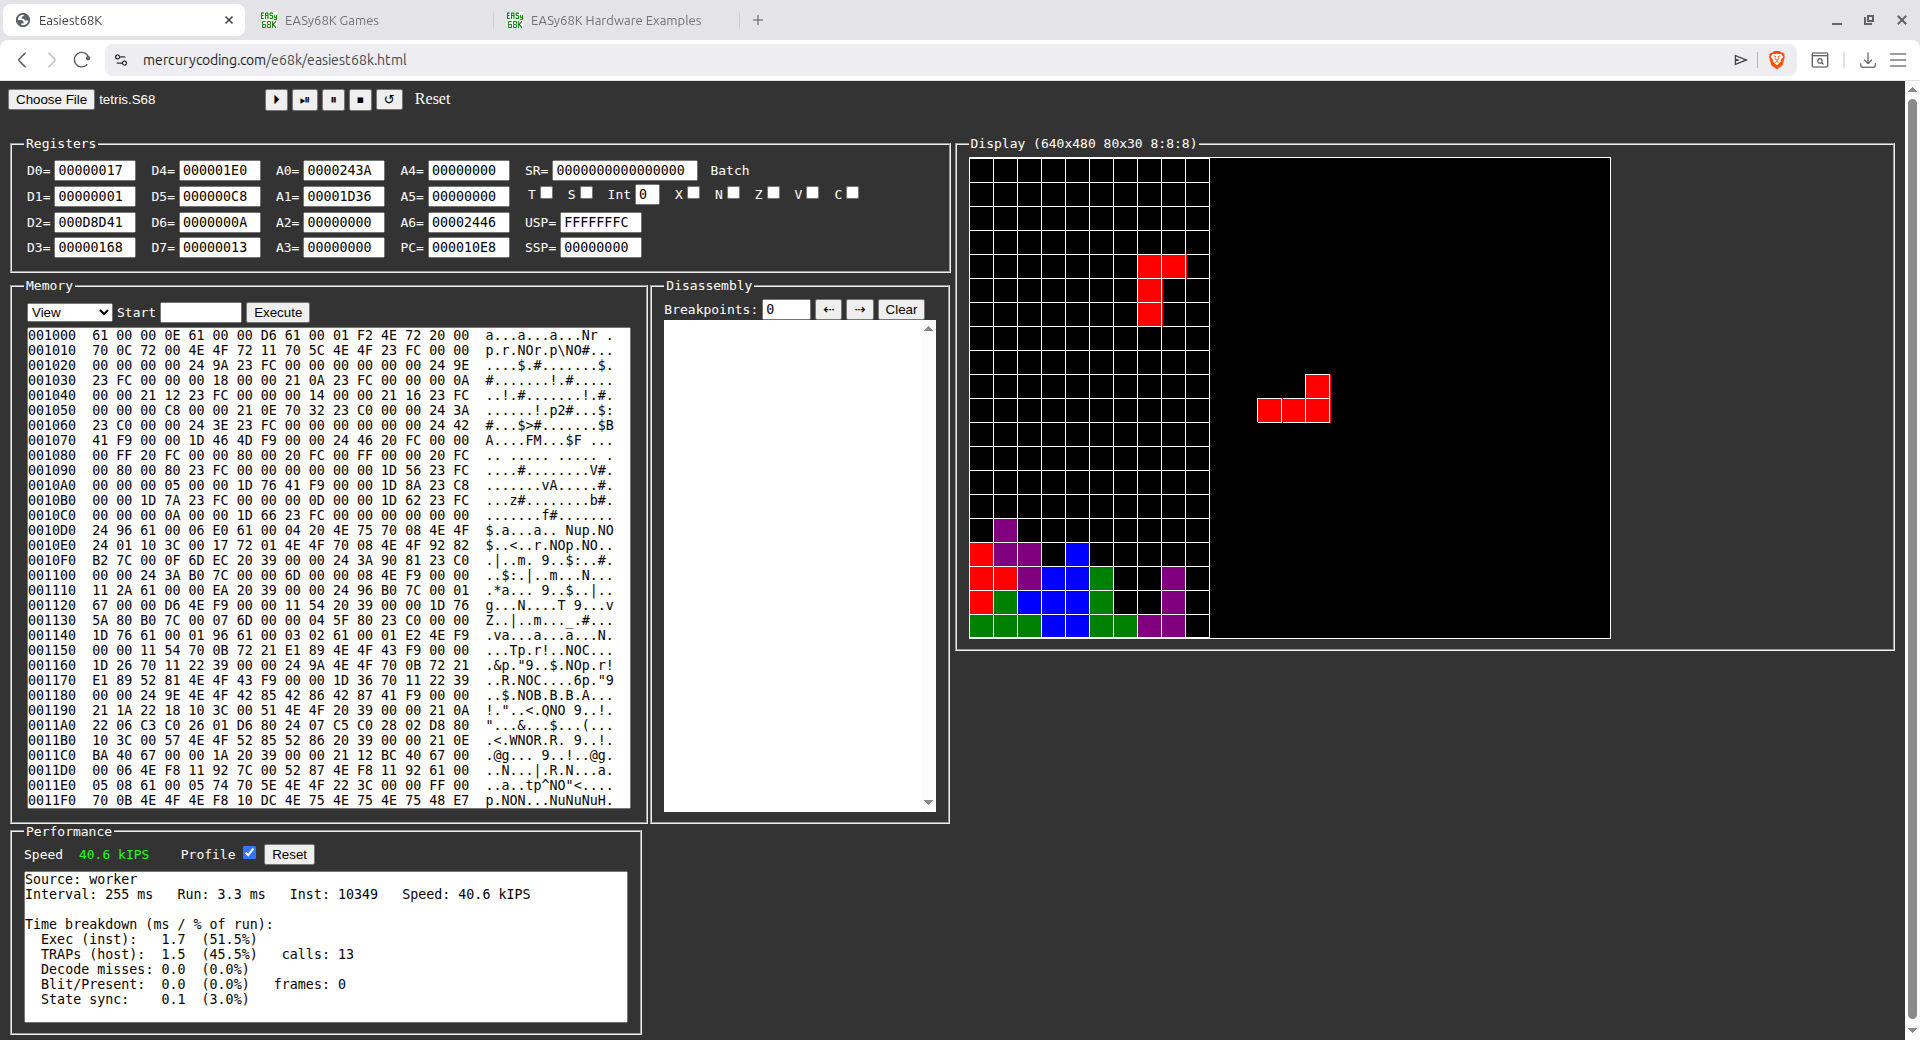
Task: Stop the emulator execution
Action: tap(361, 99)
